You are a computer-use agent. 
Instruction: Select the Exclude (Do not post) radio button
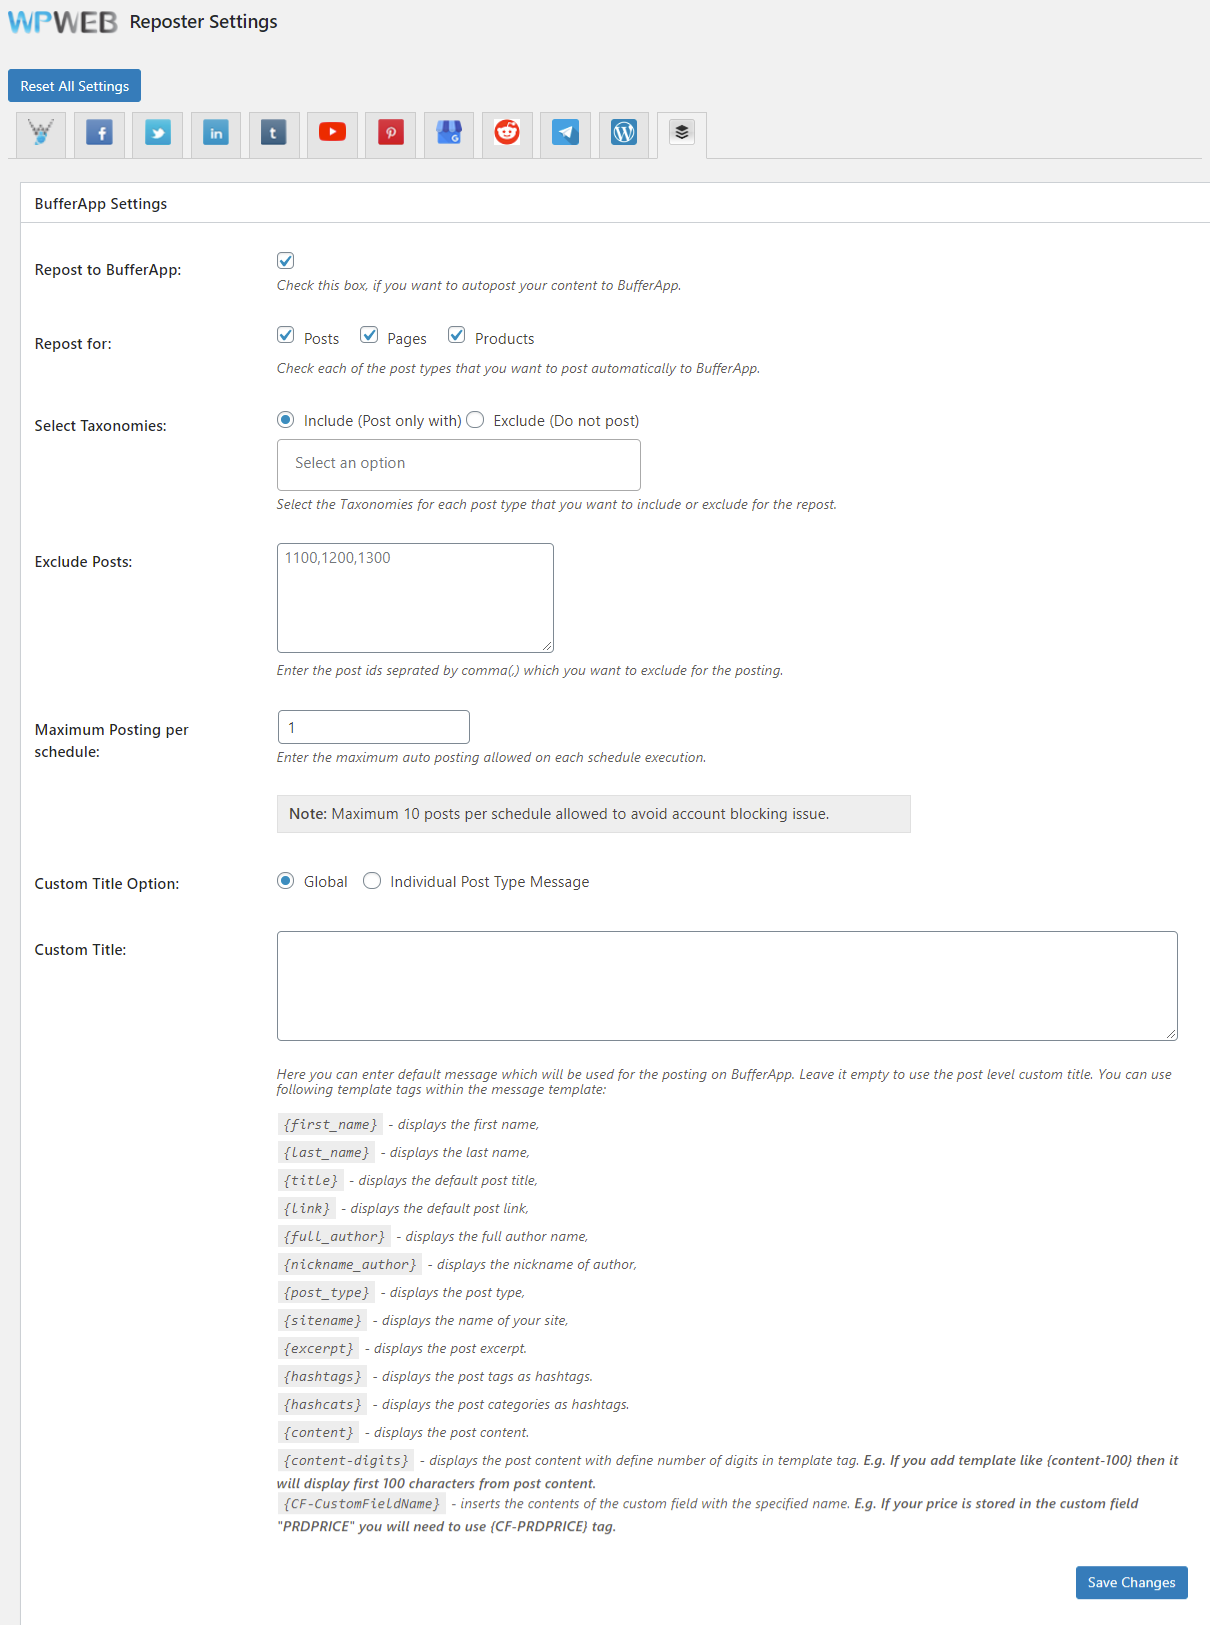[x=475, y=420]
